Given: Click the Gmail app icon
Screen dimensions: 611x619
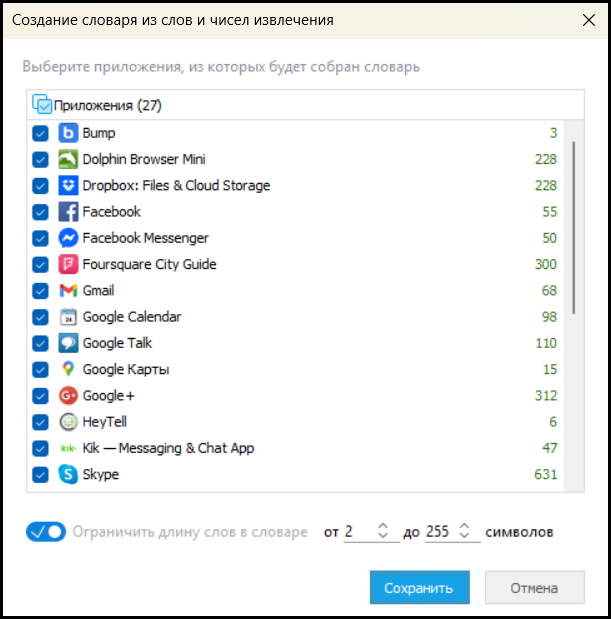Looking at the screenshot, I should [x=68, y=290].
